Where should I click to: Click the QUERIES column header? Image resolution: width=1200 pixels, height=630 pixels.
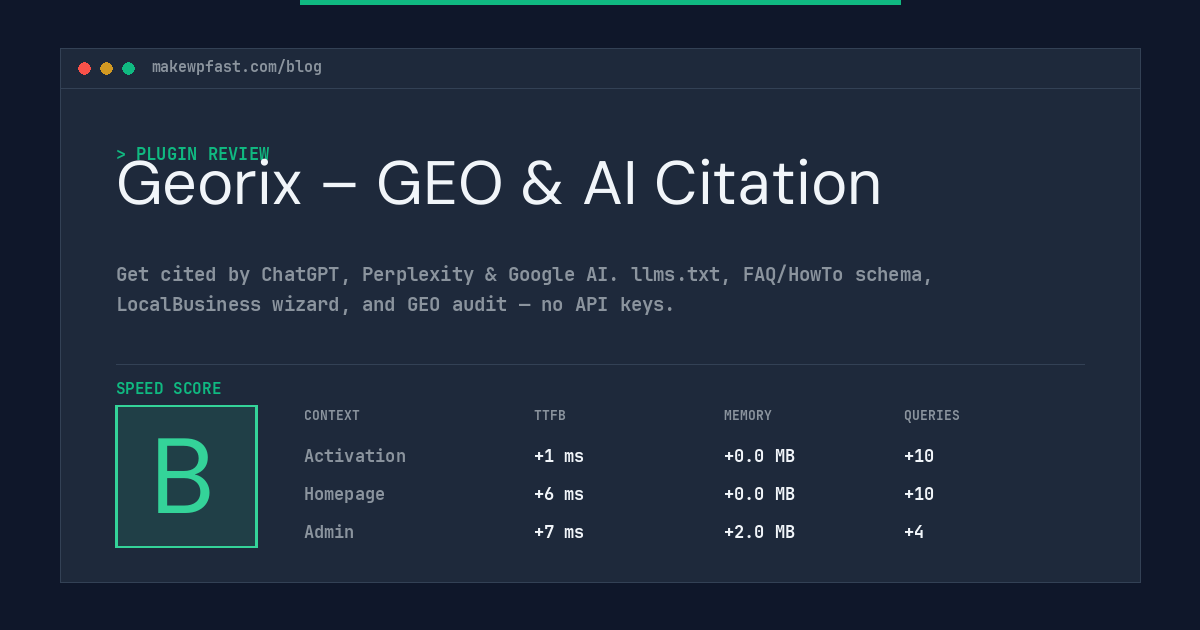coord(932,416)
